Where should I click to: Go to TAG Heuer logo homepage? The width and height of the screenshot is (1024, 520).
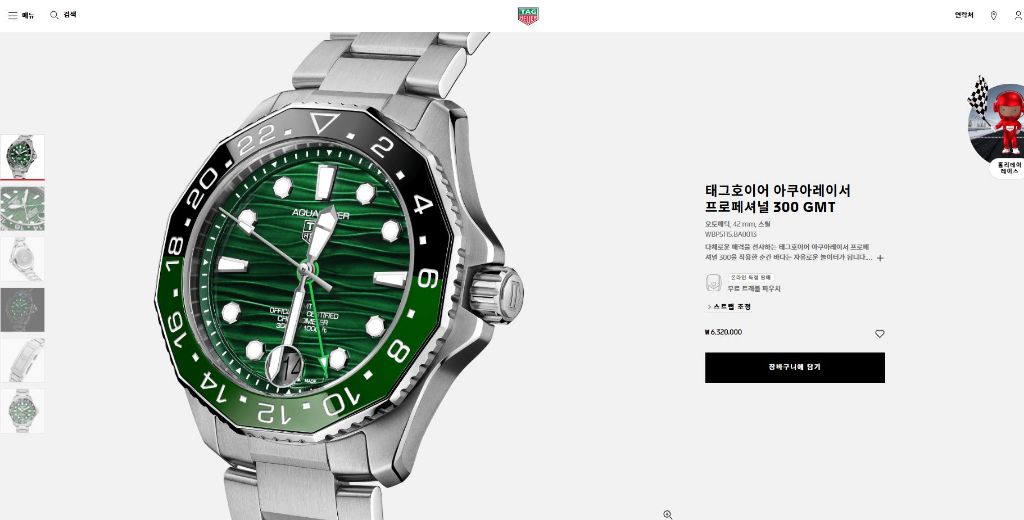click(x=528, y=16)
